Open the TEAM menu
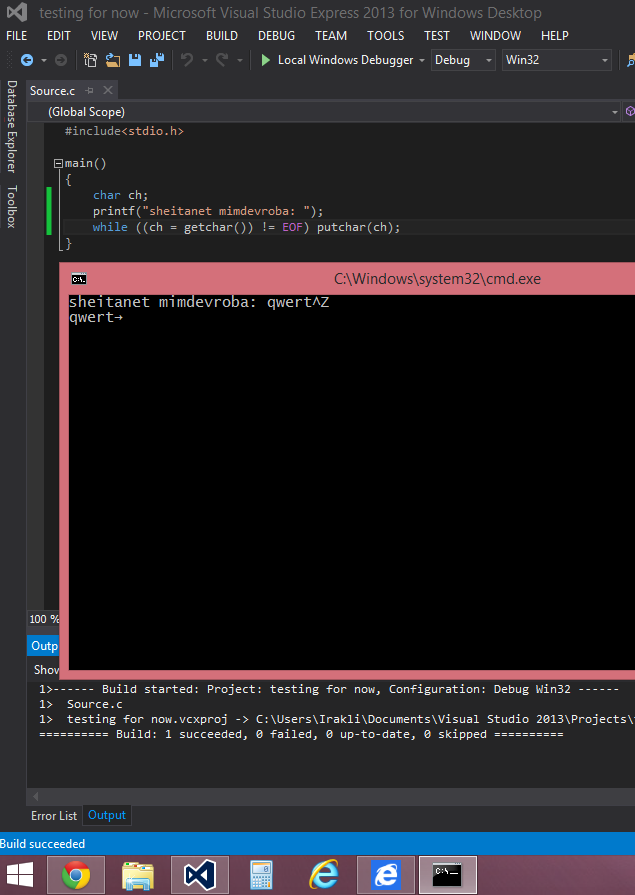The image size is (635, 895). pos(331,35)
